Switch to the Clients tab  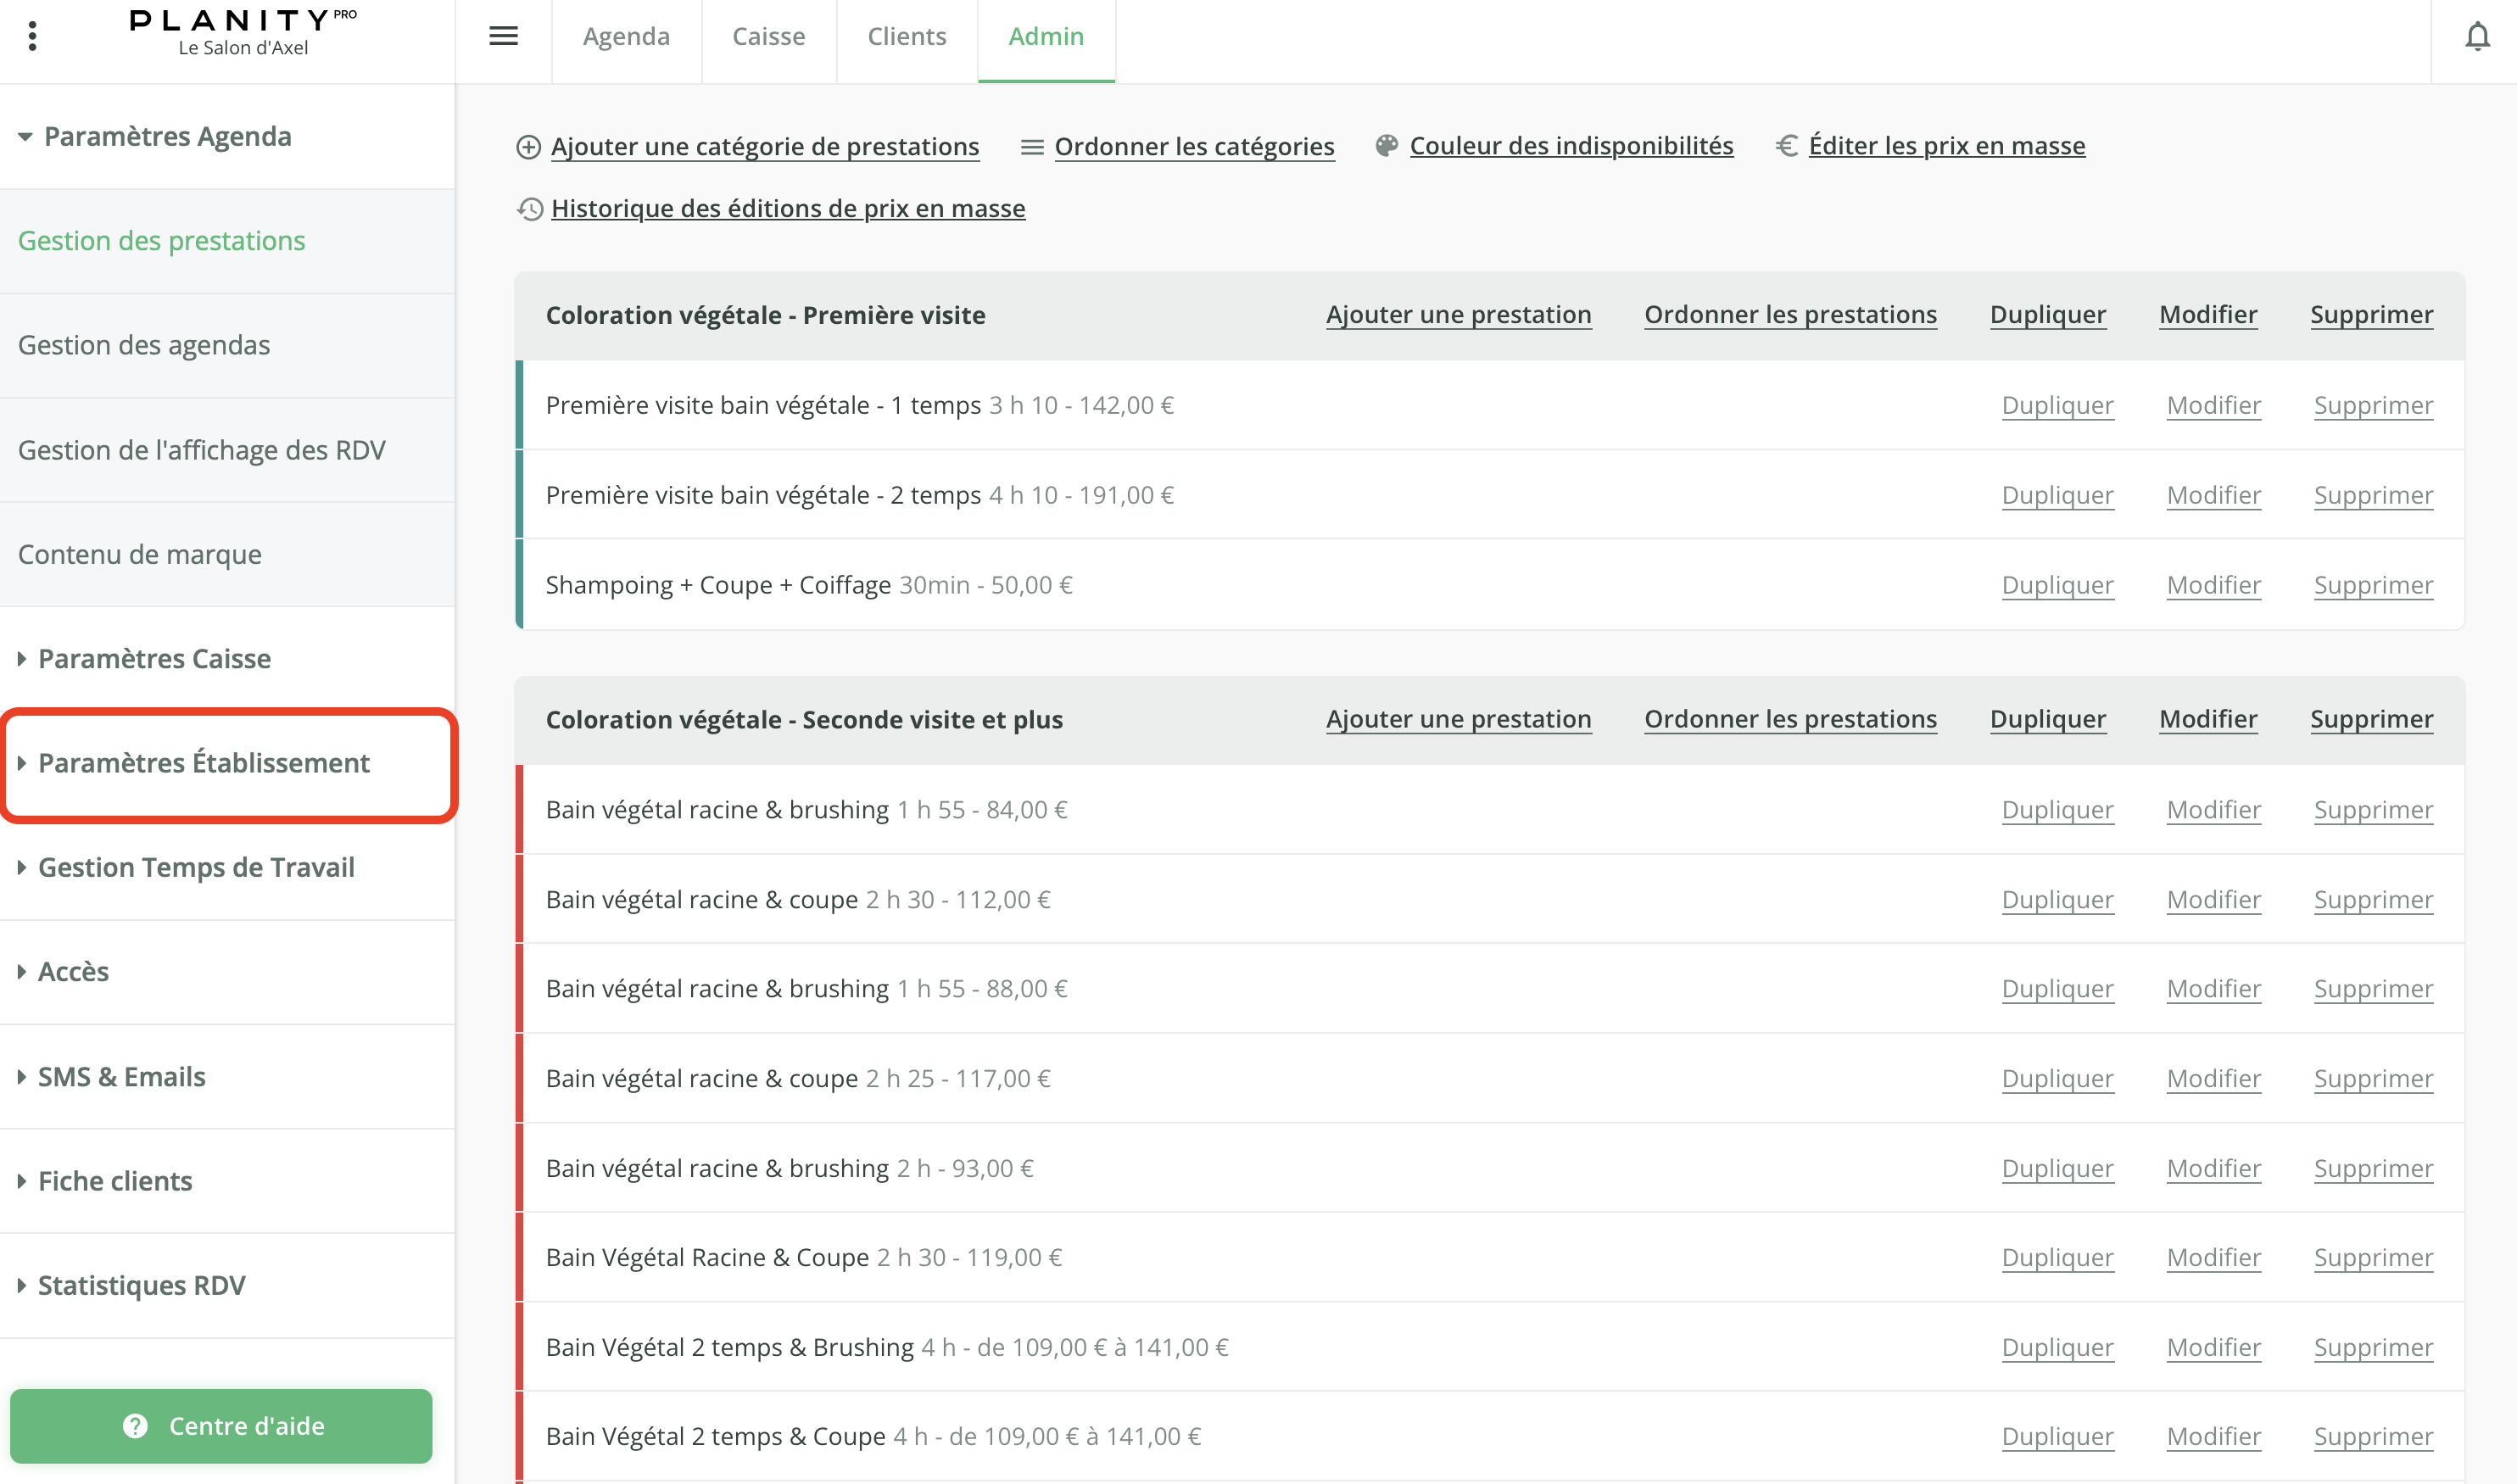coord(906,37)
